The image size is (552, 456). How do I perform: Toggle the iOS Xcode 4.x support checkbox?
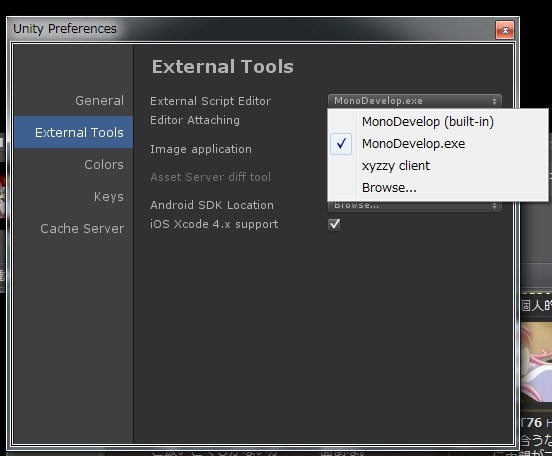[x=334, y=224]
